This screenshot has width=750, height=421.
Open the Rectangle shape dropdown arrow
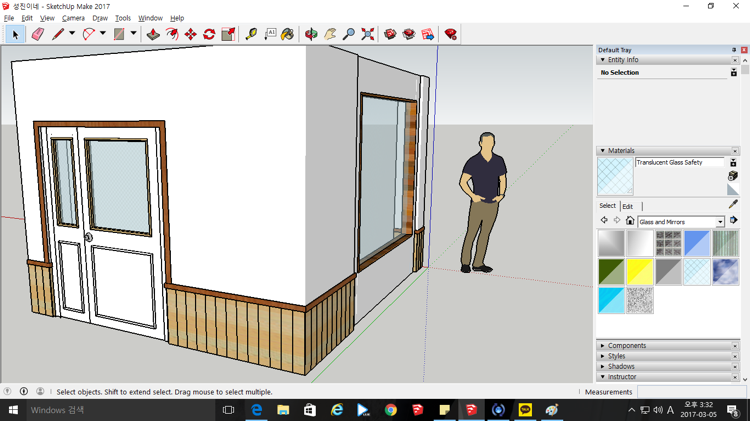pos(133,33)
